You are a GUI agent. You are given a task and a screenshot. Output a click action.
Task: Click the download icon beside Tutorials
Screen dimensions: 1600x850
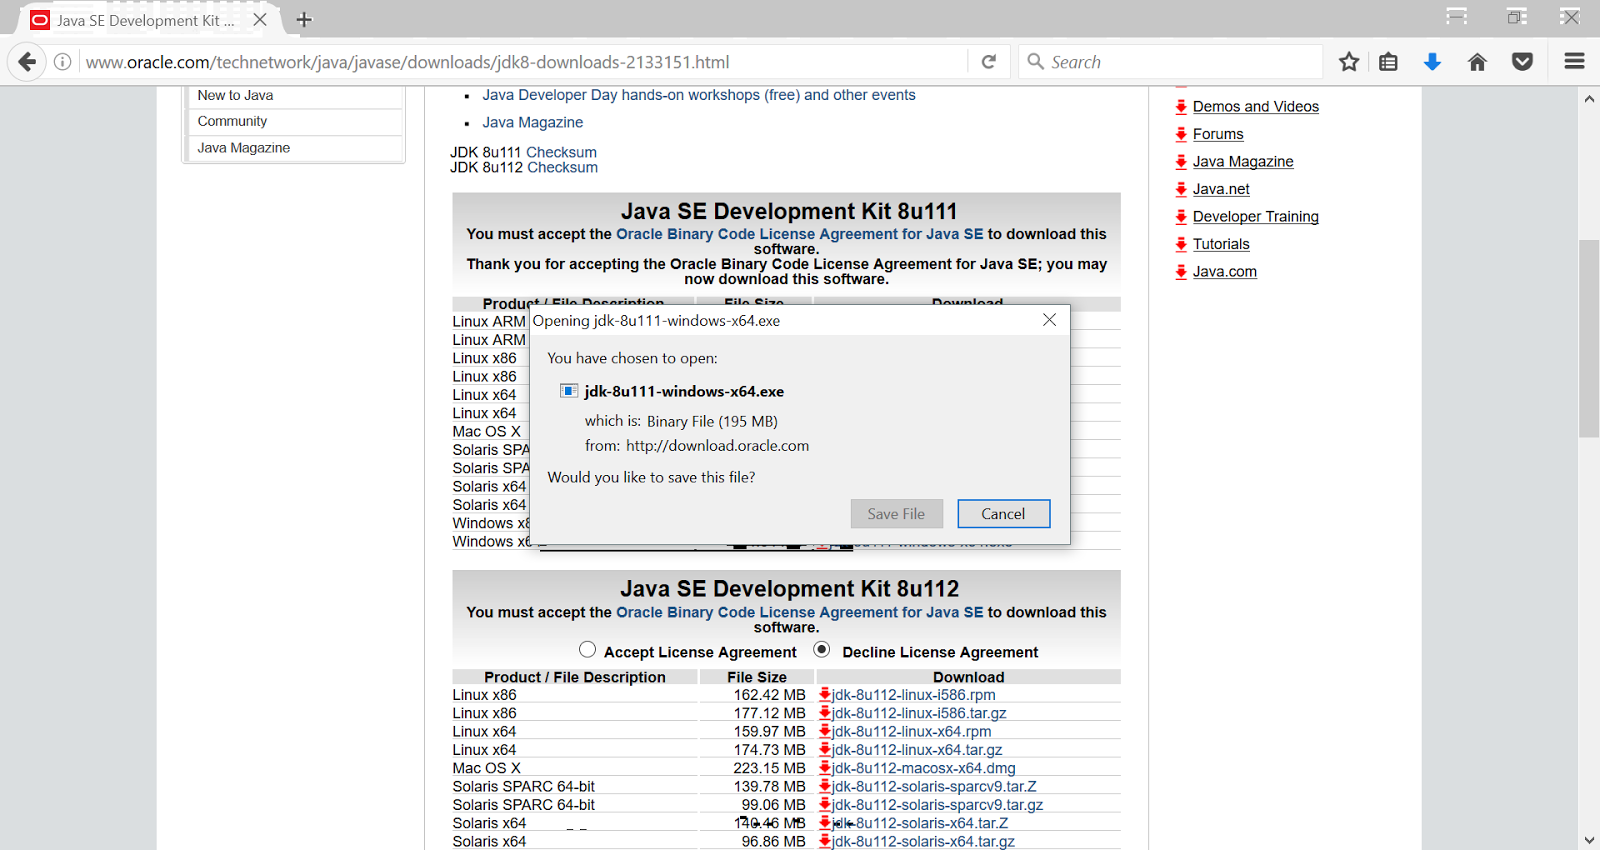[x=1181, y=244]
